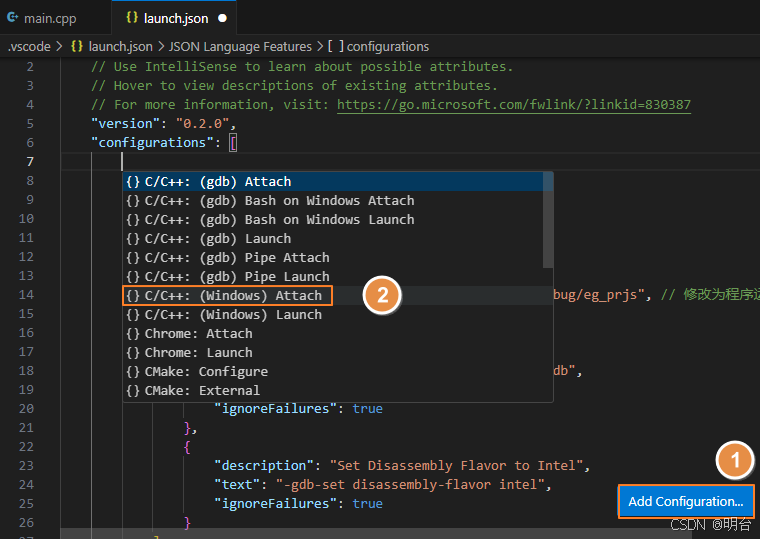The image size is (760, 539).
Task: Click the "configurations" key on line 6
Action: 153,143
